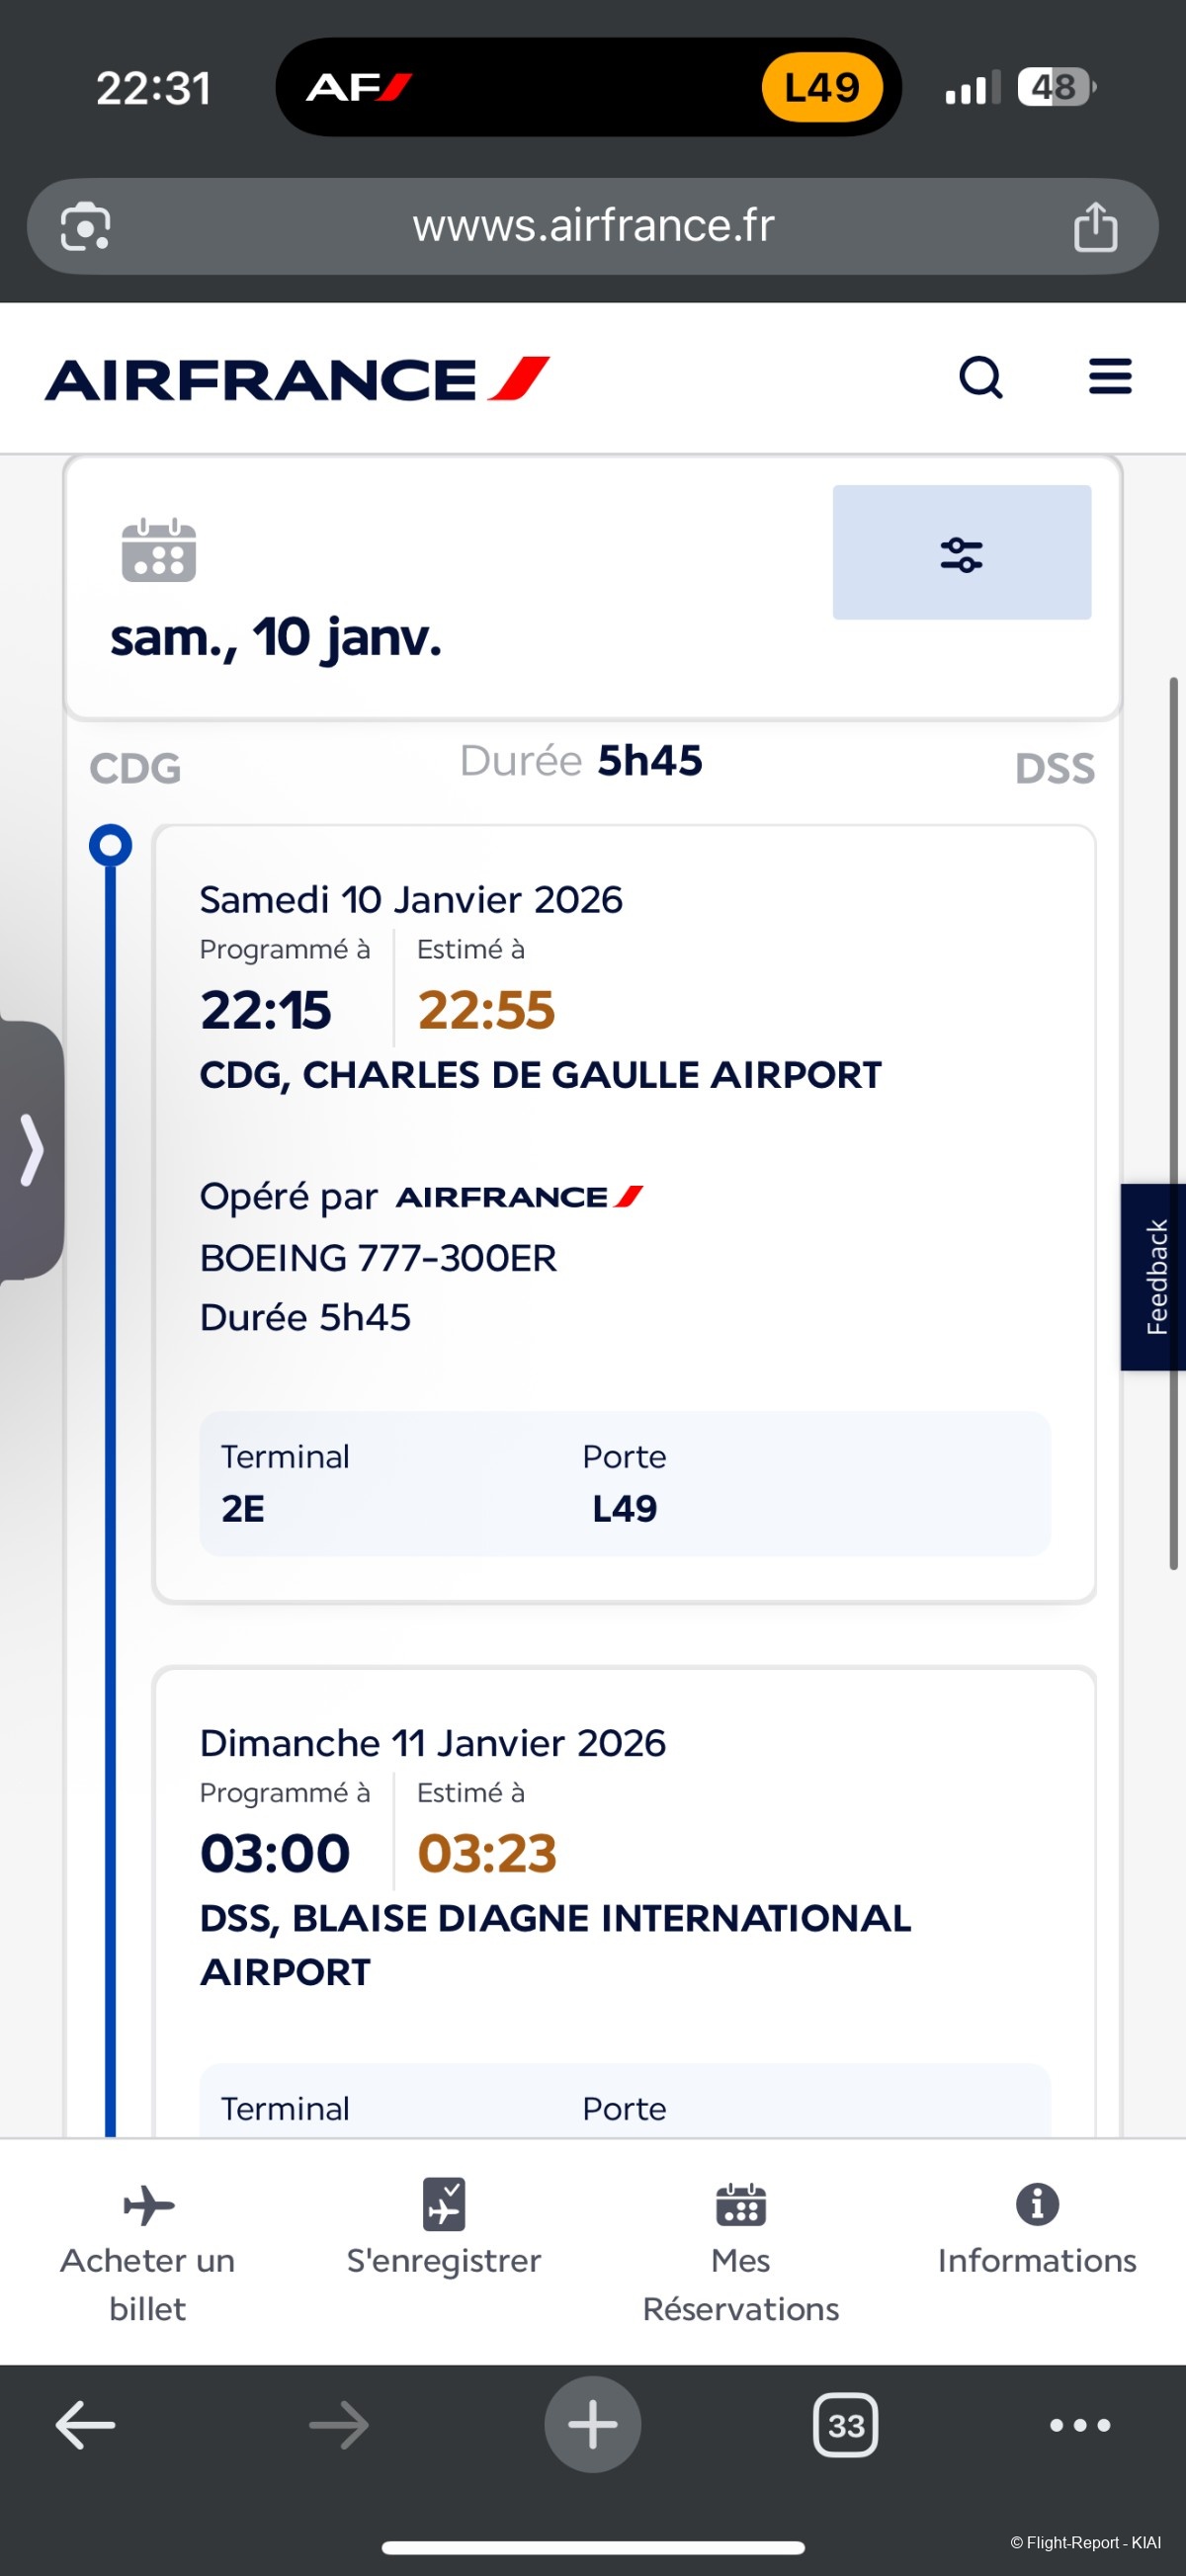The image size is (1186, 2576).
Task: Tap the Air France logo
Action: coord(297,380)
